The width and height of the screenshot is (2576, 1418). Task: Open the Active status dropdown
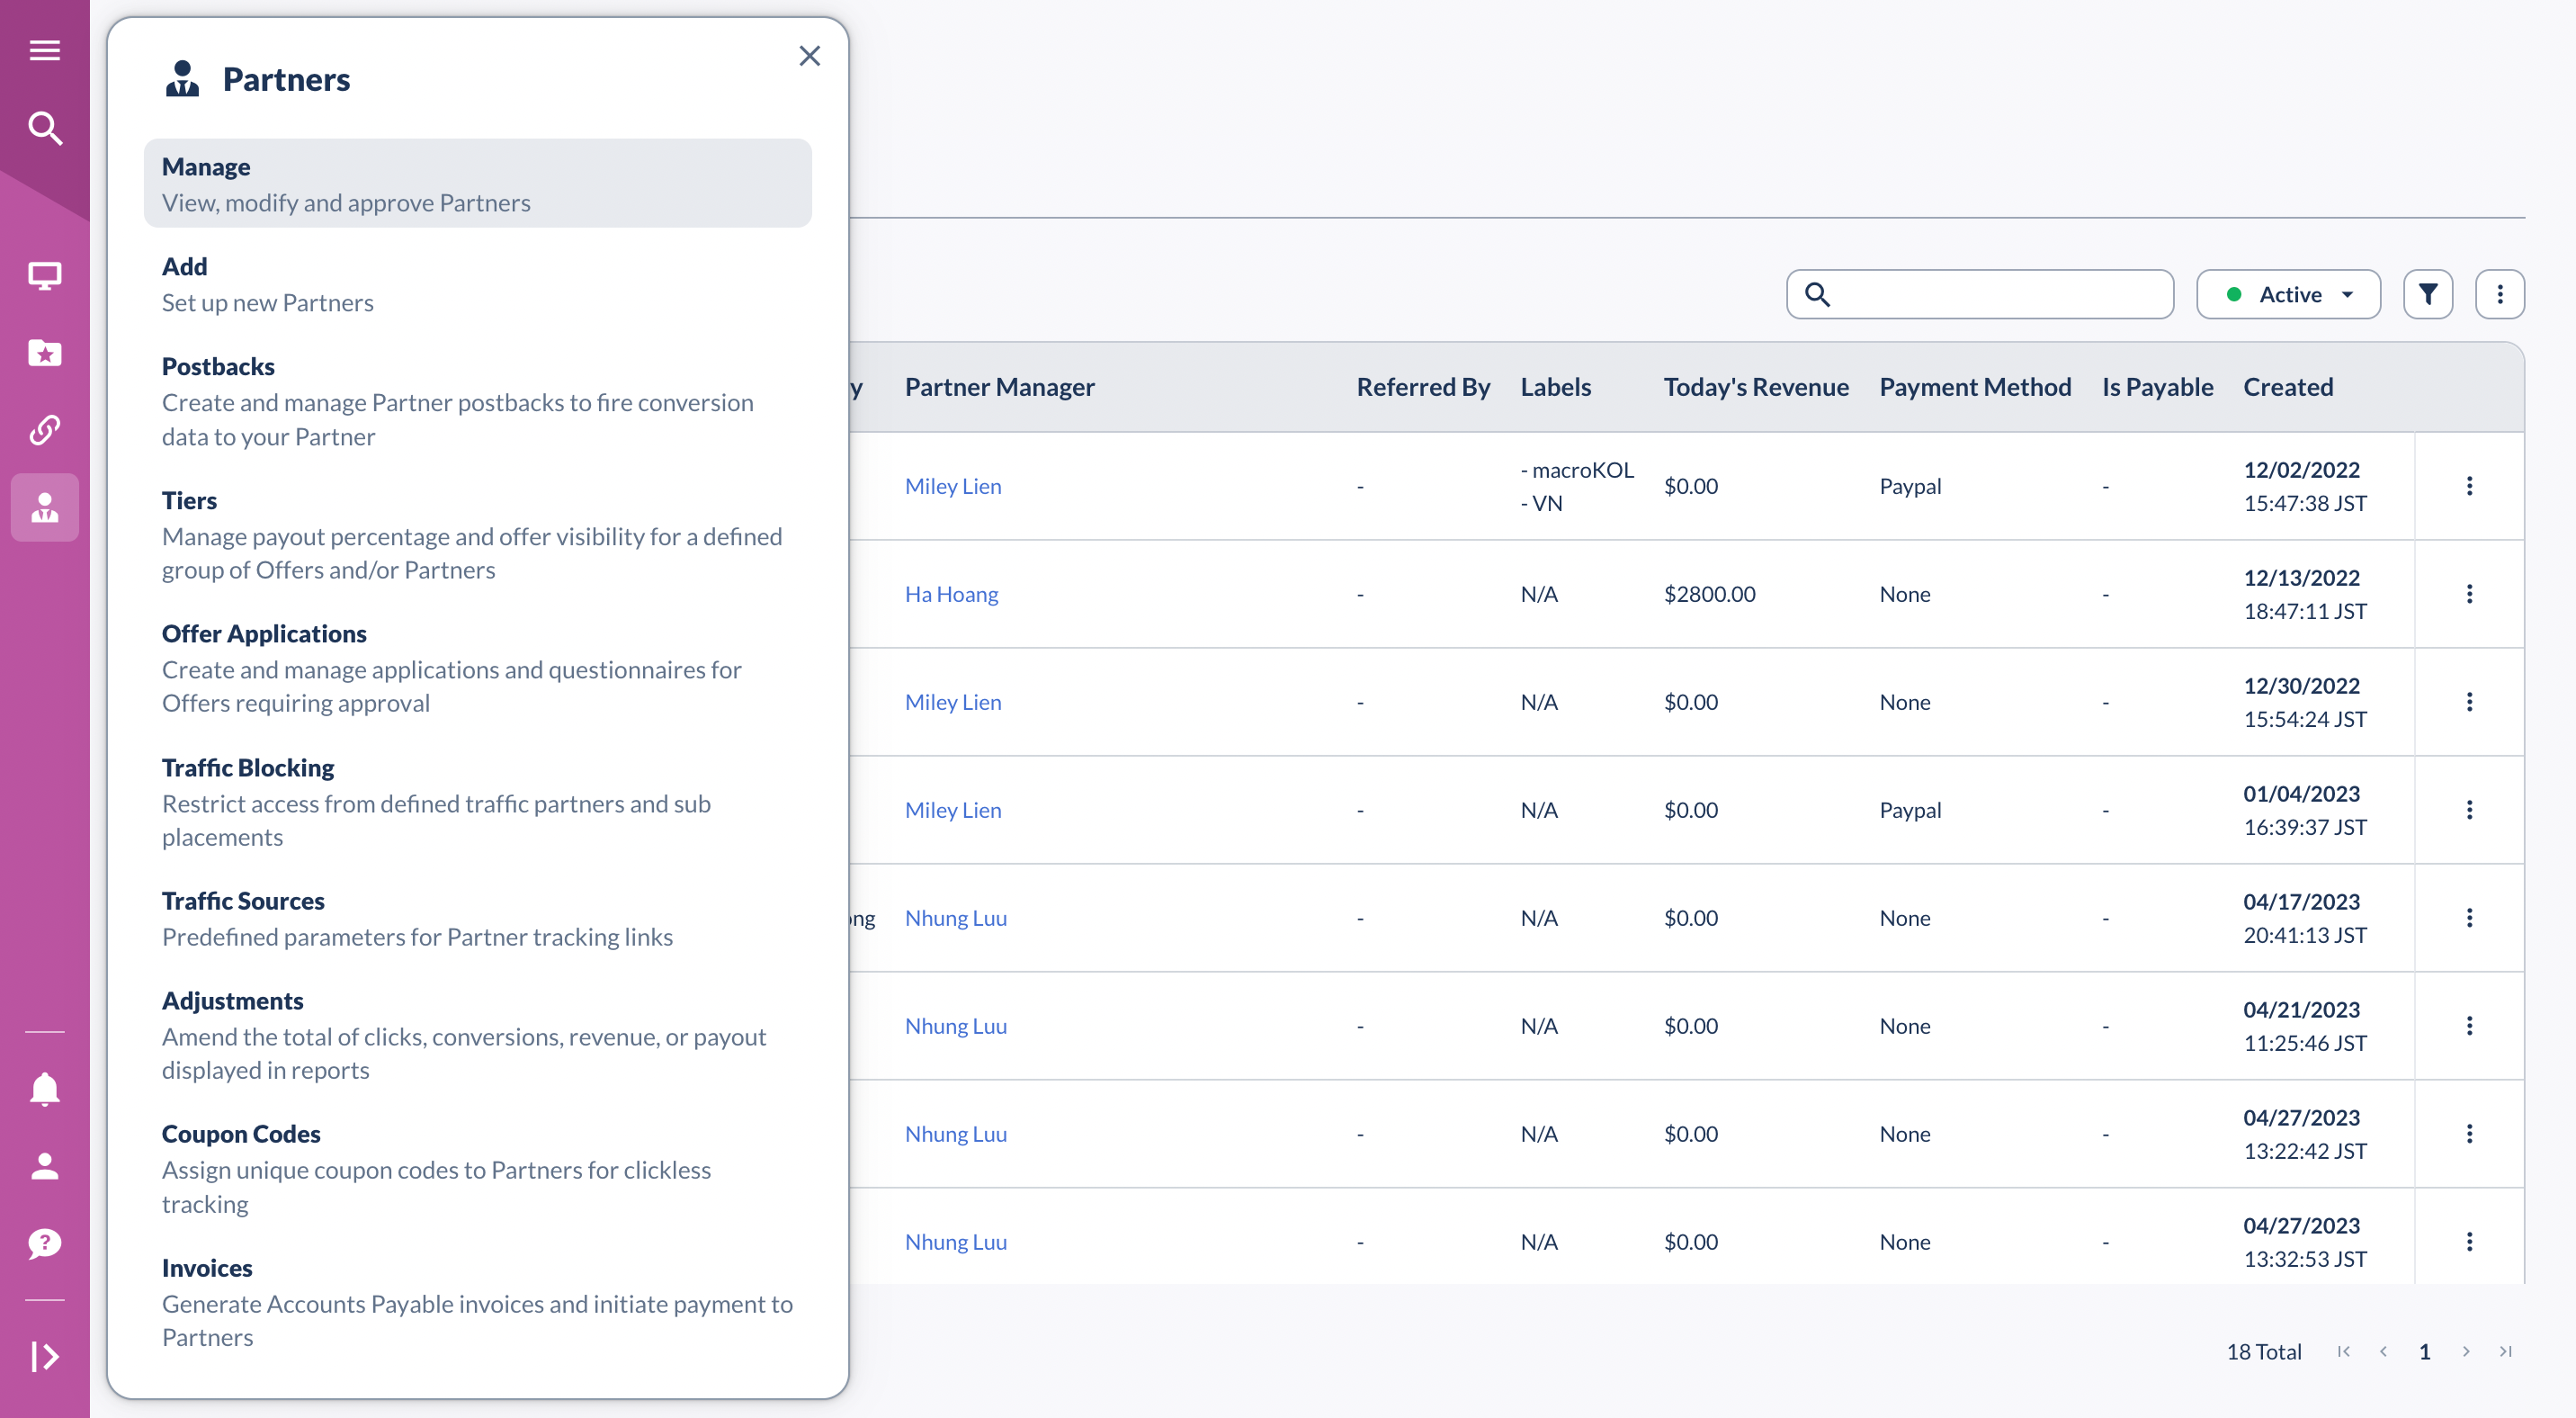pos(2287,294)
